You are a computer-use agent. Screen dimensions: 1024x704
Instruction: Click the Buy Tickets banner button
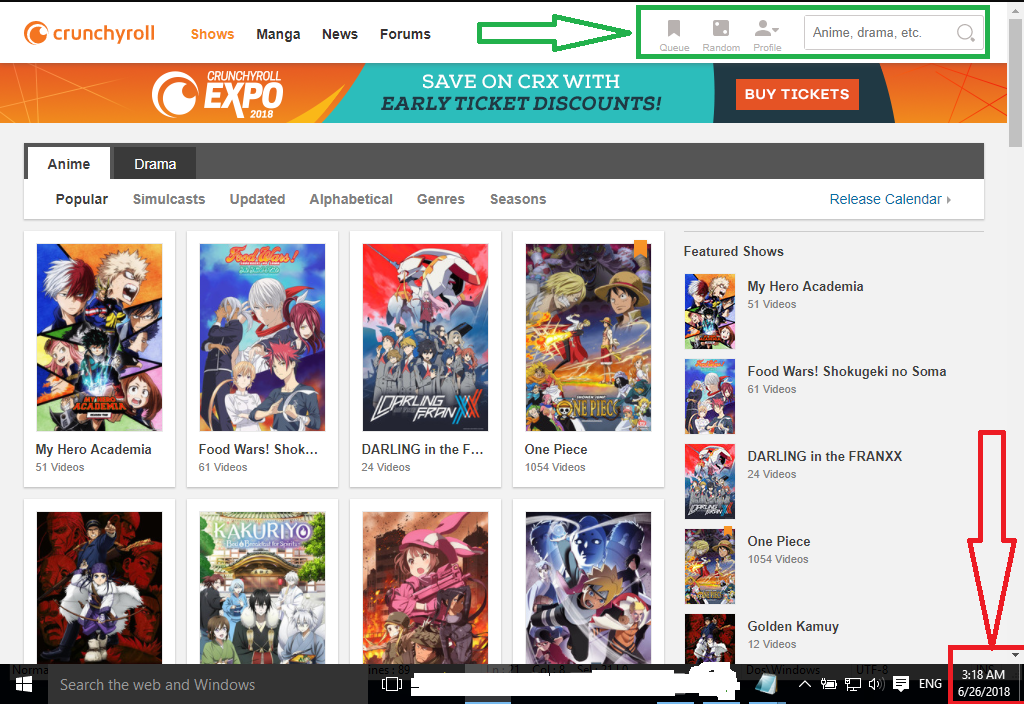[x=797, y=94]
